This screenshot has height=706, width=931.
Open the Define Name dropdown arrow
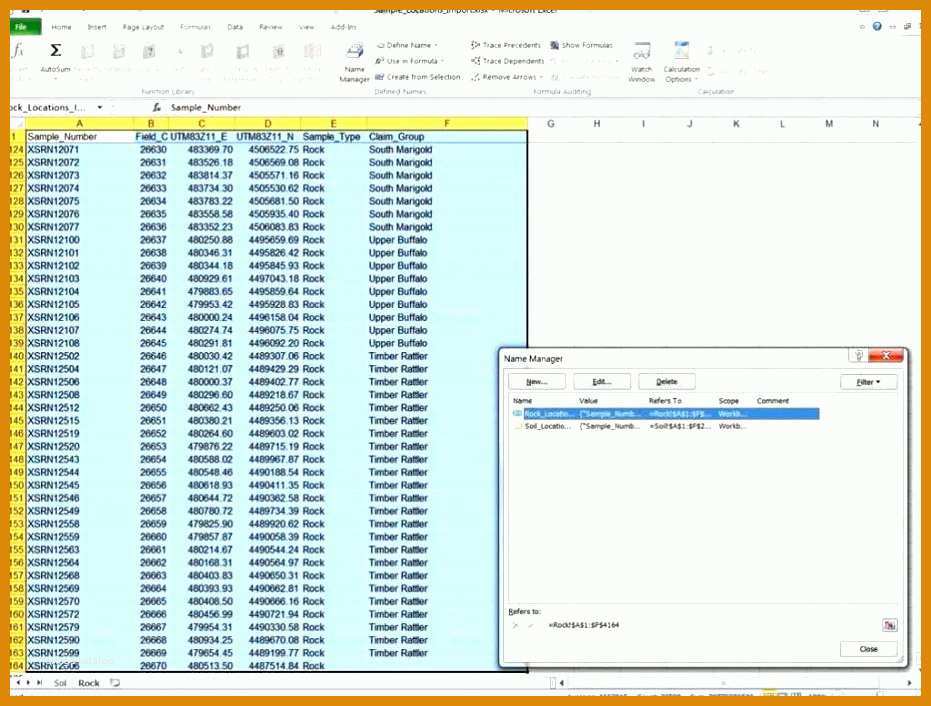pyautogui.click(x=436, y=45)
